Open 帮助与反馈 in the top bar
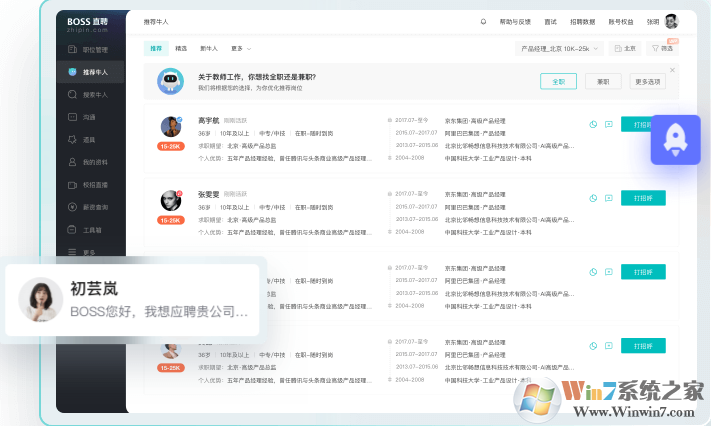 pos(515,21)
